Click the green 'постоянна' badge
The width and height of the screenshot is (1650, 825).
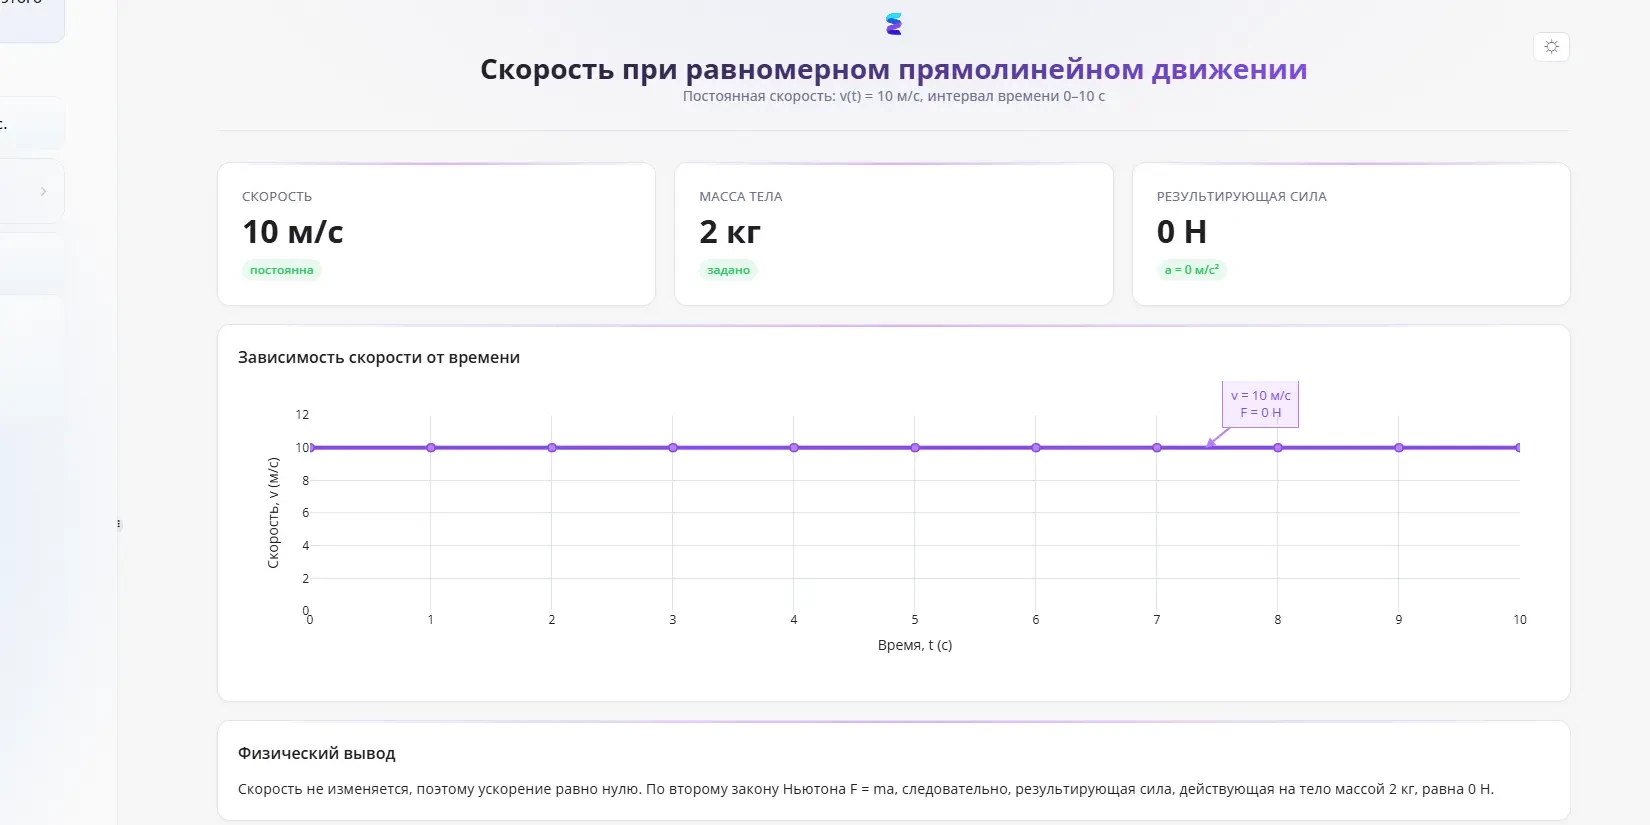click(x=282, y=270)
